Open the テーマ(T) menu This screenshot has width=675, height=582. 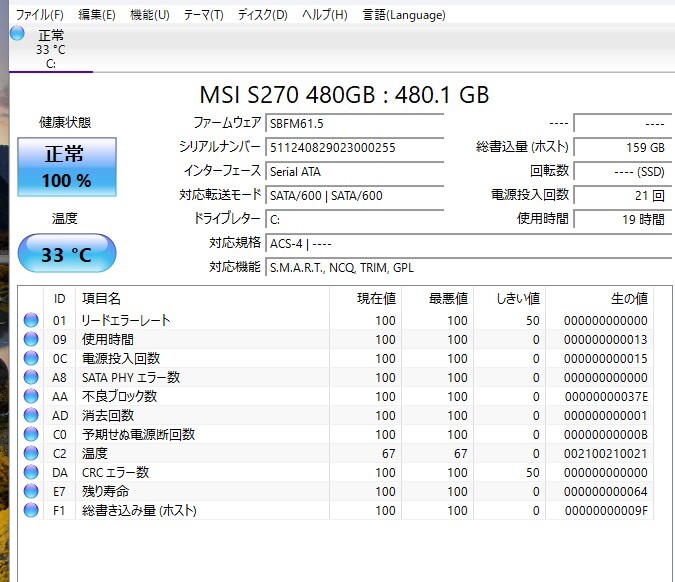click(x=204, y=15)
